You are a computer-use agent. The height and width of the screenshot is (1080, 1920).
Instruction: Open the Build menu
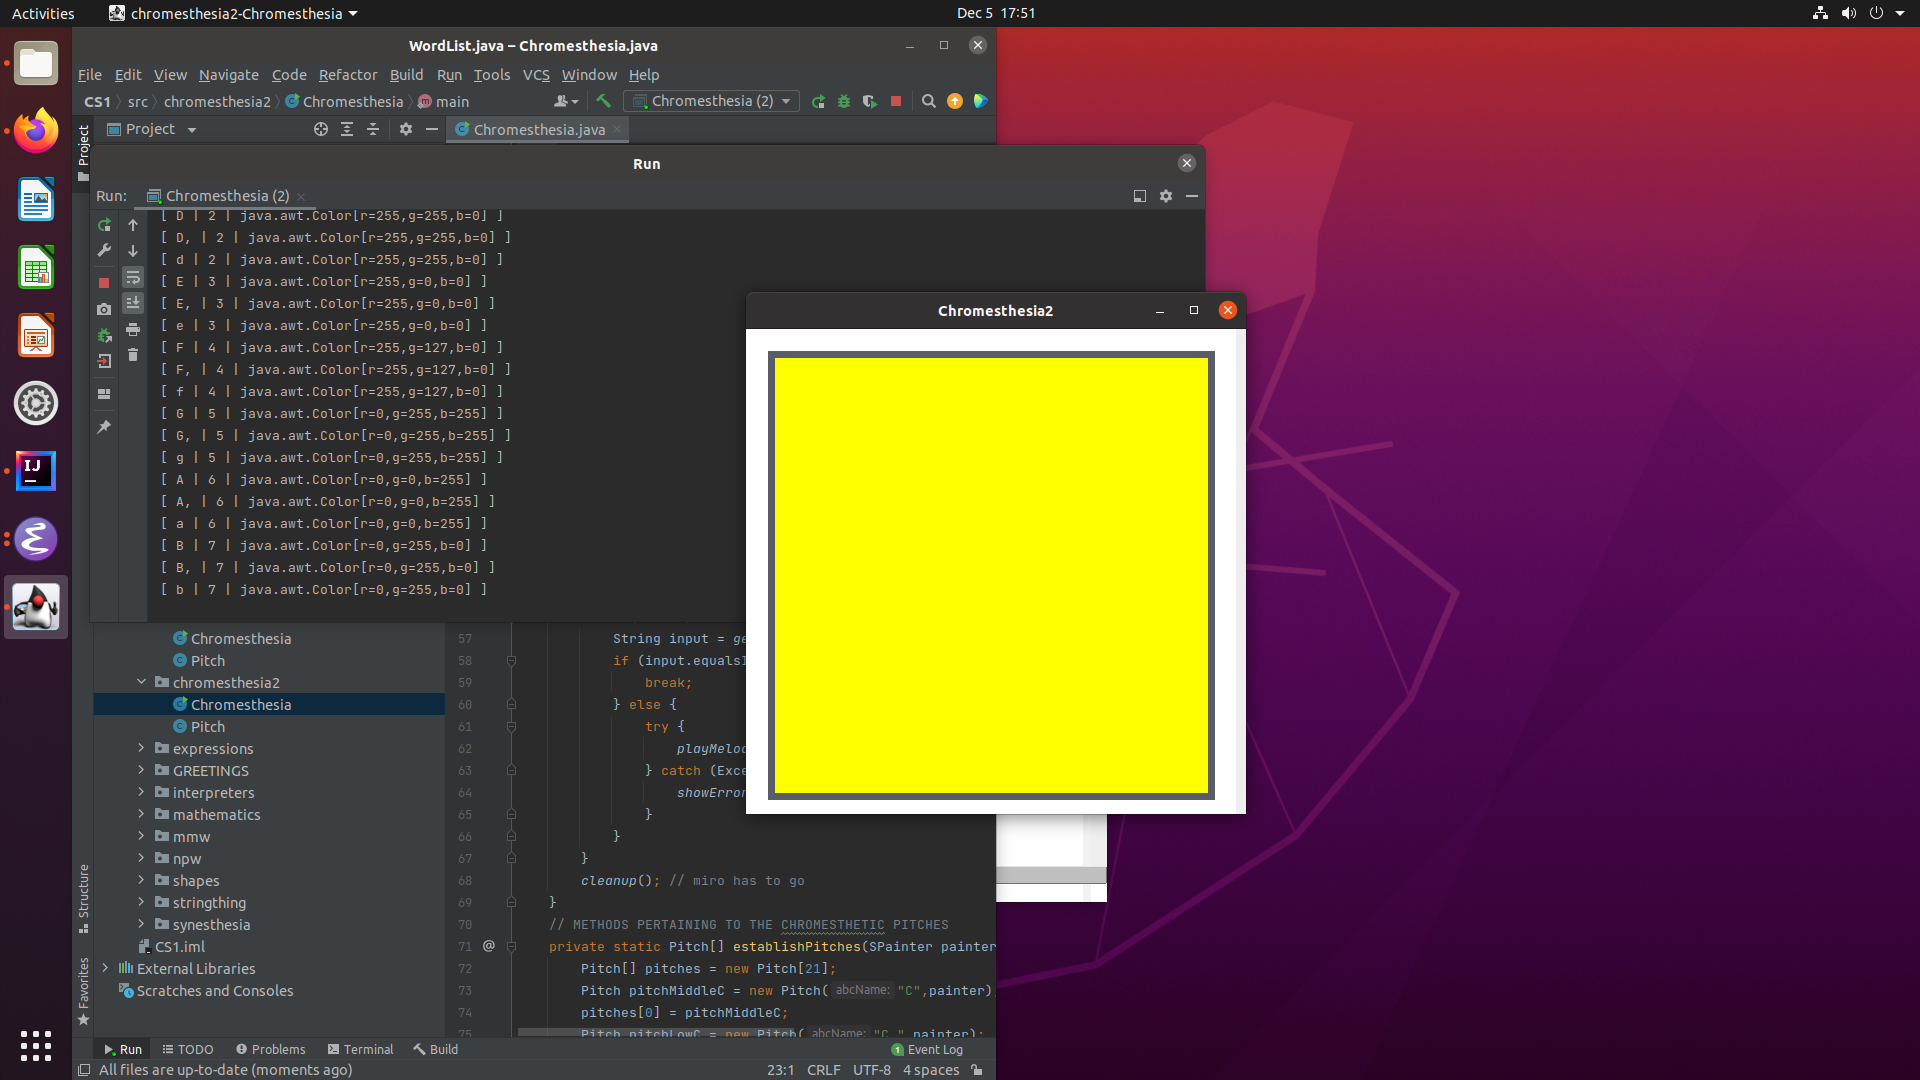(406, 75)
